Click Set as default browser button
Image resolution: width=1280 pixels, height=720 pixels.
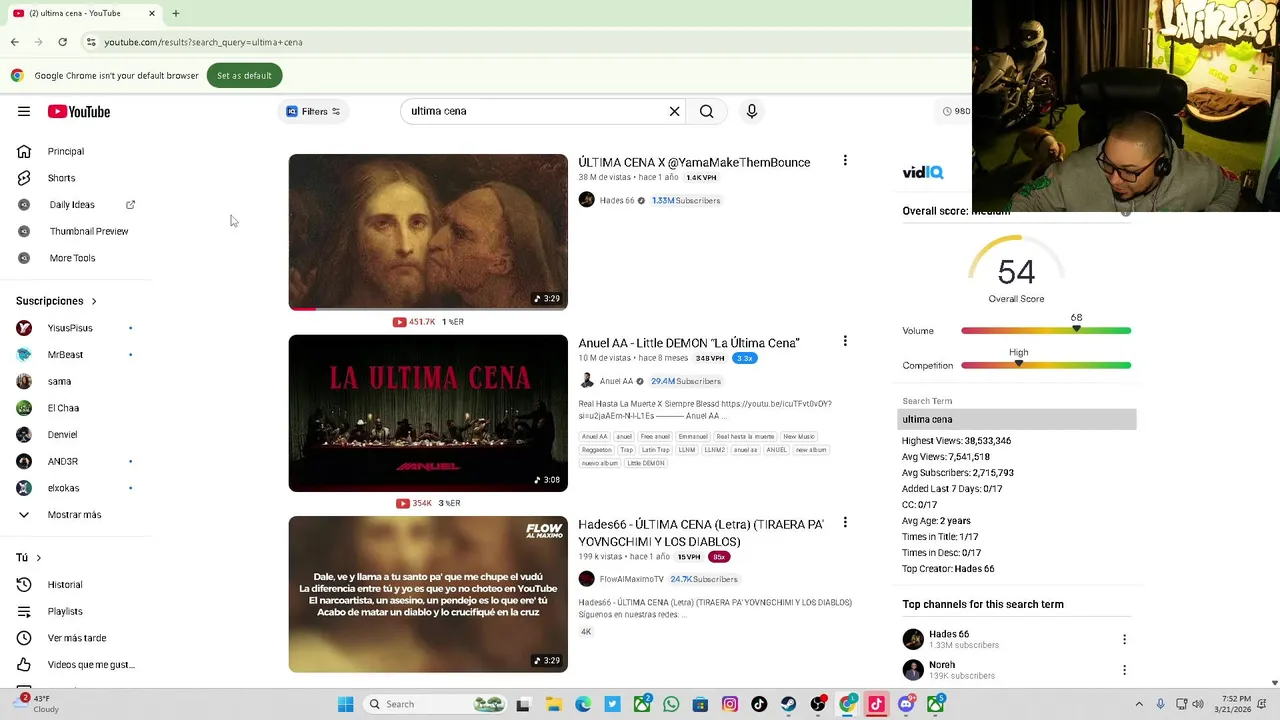tap(244, 75)
